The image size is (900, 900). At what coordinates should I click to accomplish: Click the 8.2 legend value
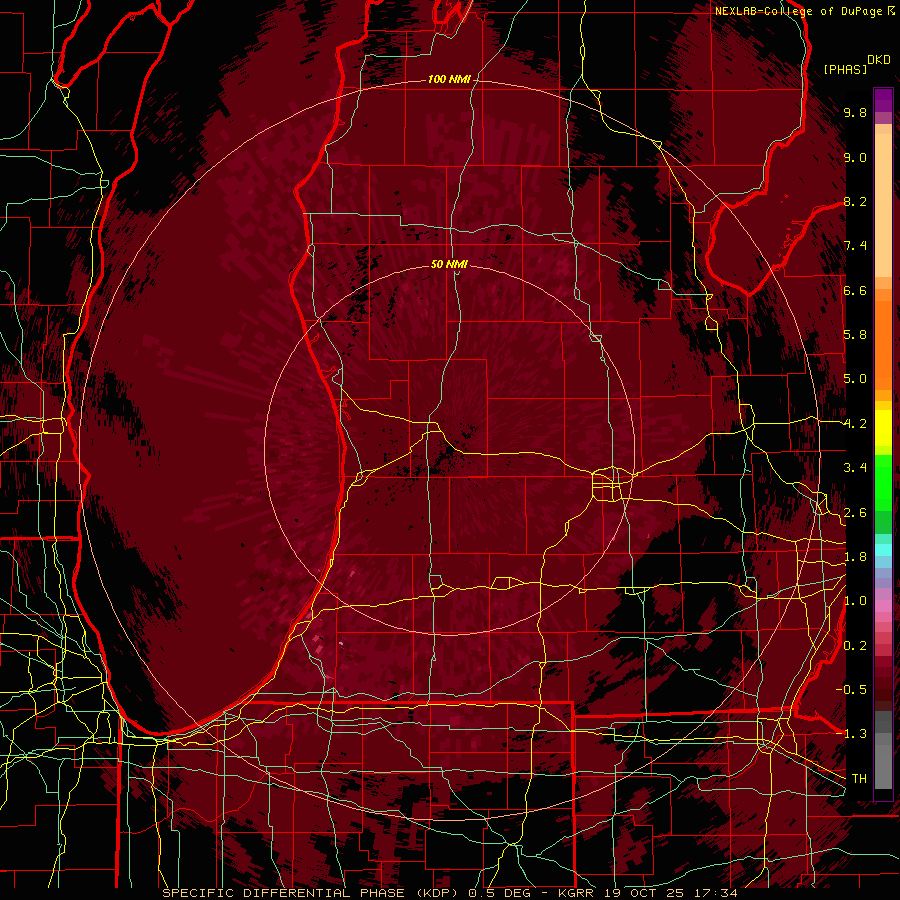855,201
